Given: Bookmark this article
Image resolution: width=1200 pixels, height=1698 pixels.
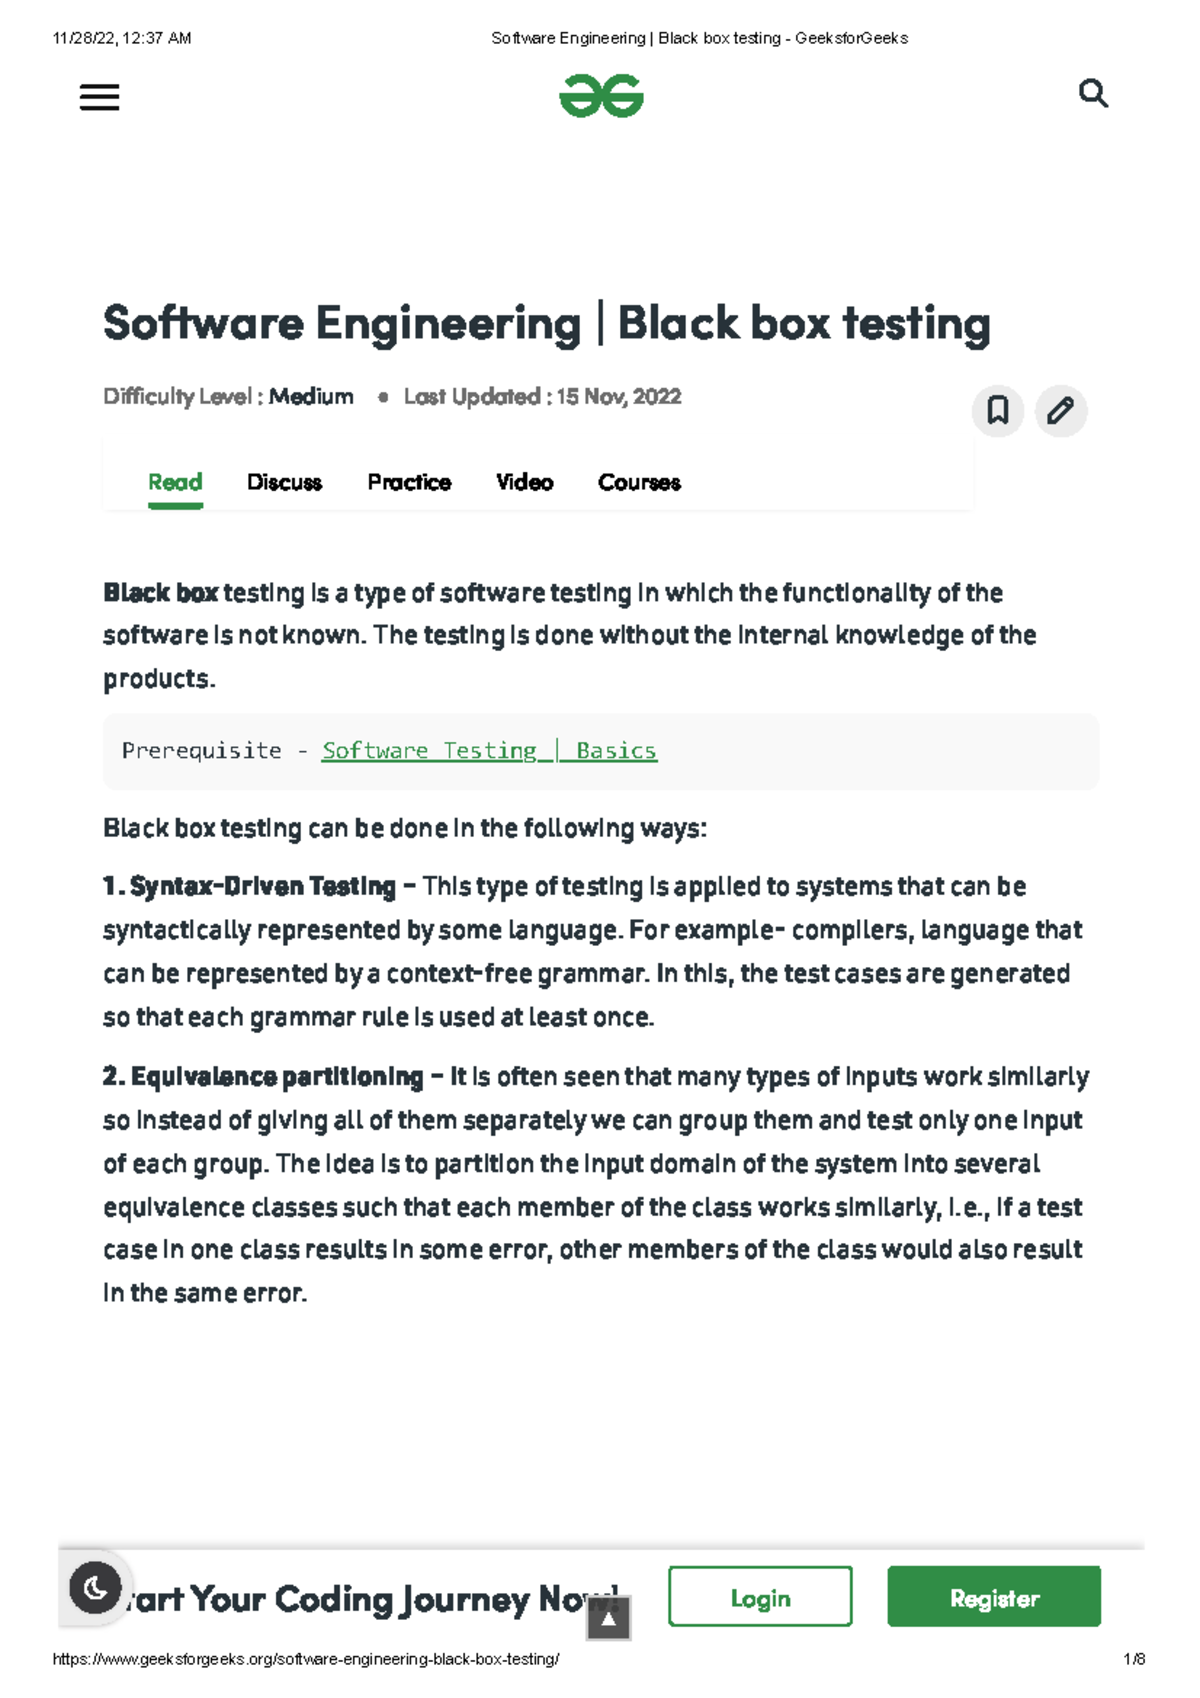Looking at the screenshot, I should click(997, 411).
